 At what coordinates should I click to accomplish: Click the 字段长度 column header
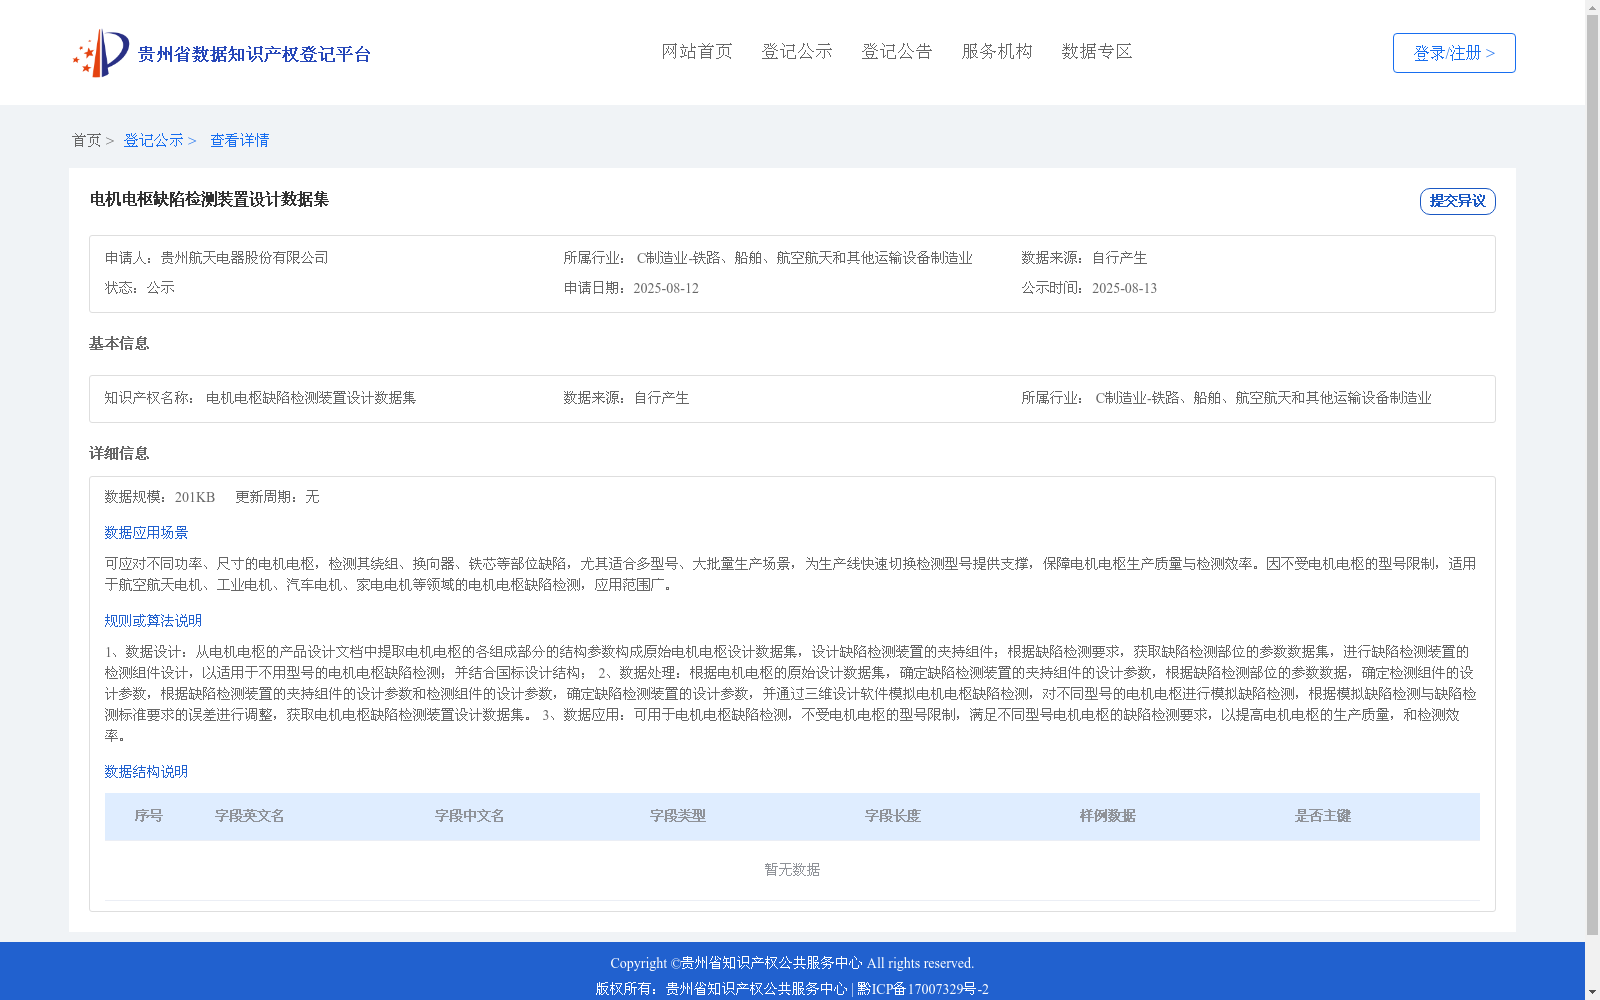point(893,816)
